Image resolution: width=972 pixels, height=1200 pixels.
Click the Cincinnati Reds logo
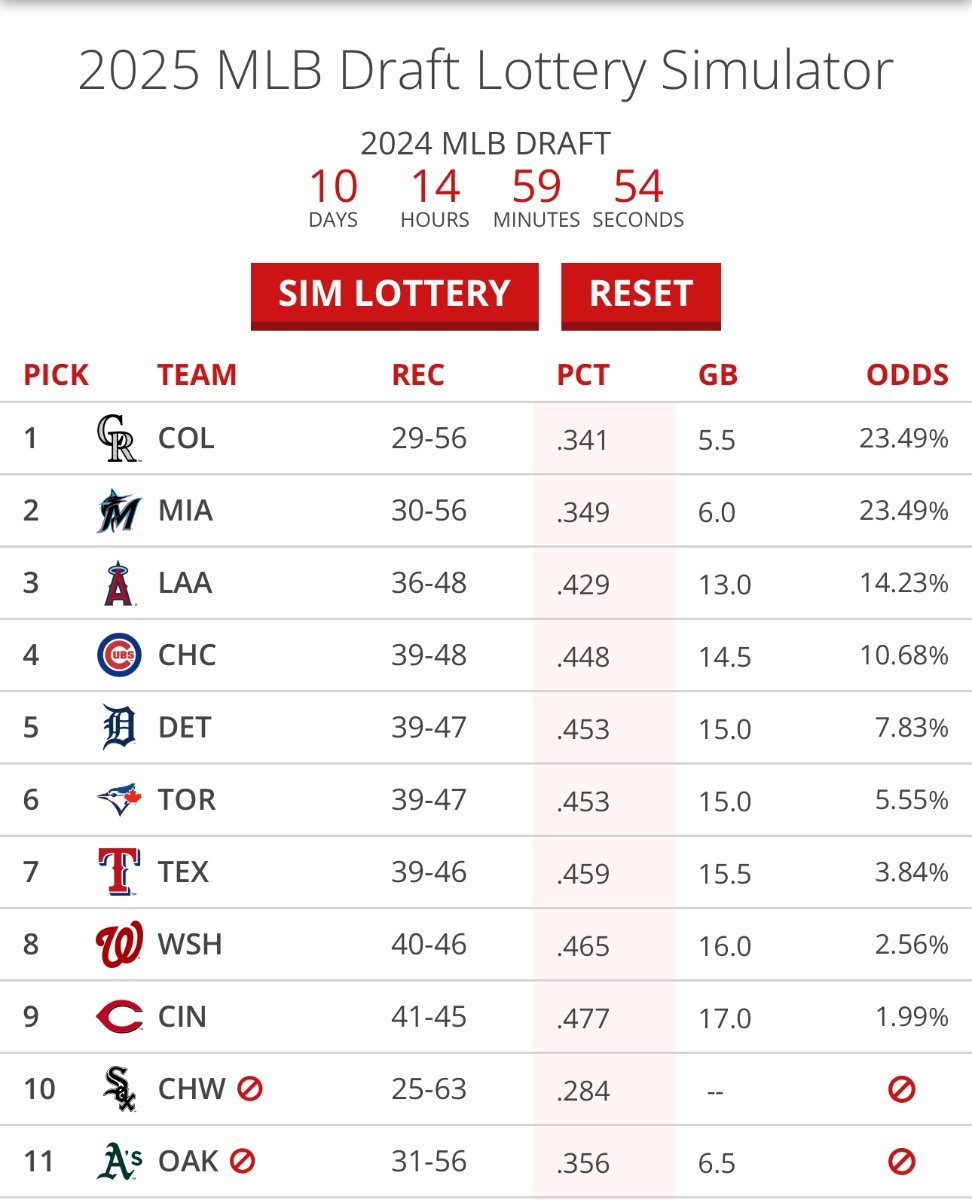click(x=118, y=1017)
